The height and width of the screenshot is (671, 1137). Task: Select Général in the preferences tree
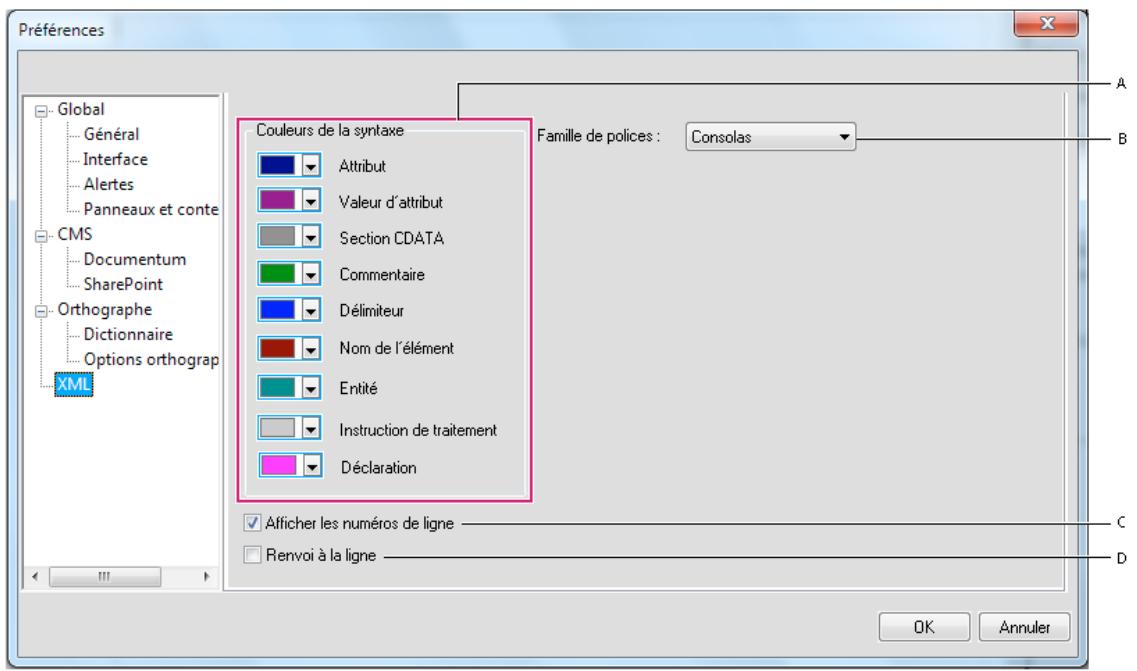click(111, 134)
